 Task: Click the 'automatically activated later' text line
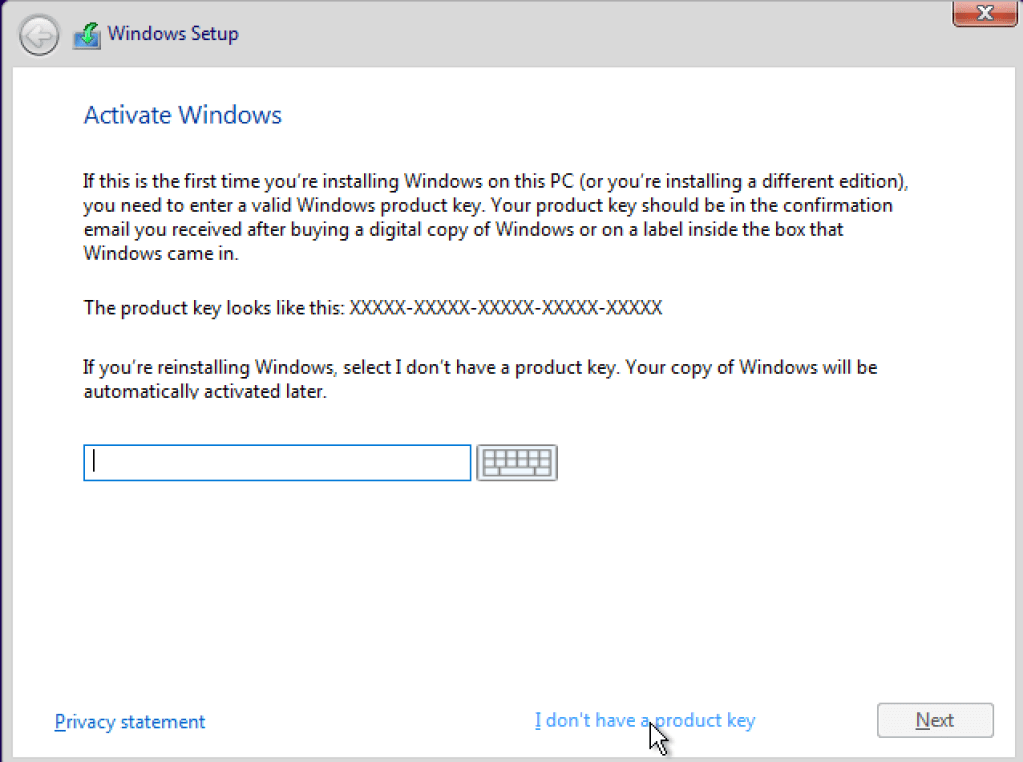[205, 393]
